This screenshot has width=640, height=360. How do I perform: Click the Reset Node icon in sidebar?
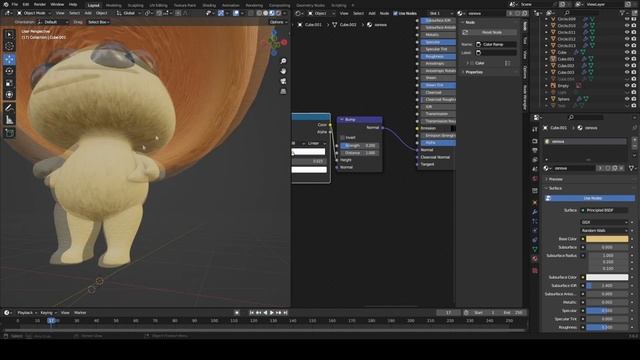(465, 32)
